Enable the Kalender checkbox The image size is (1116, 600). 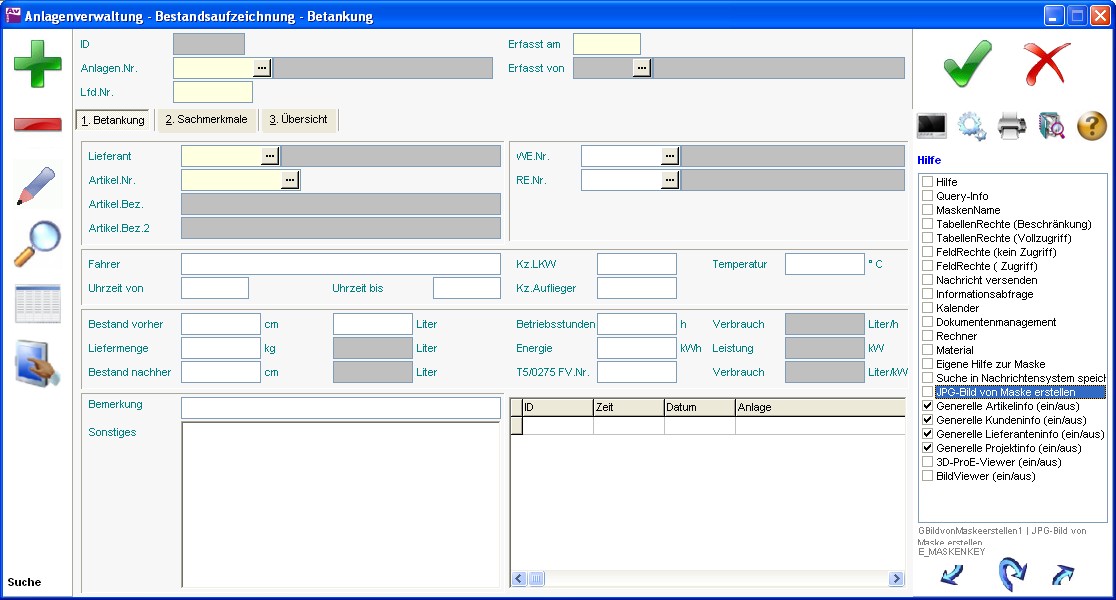click(928, 309)
